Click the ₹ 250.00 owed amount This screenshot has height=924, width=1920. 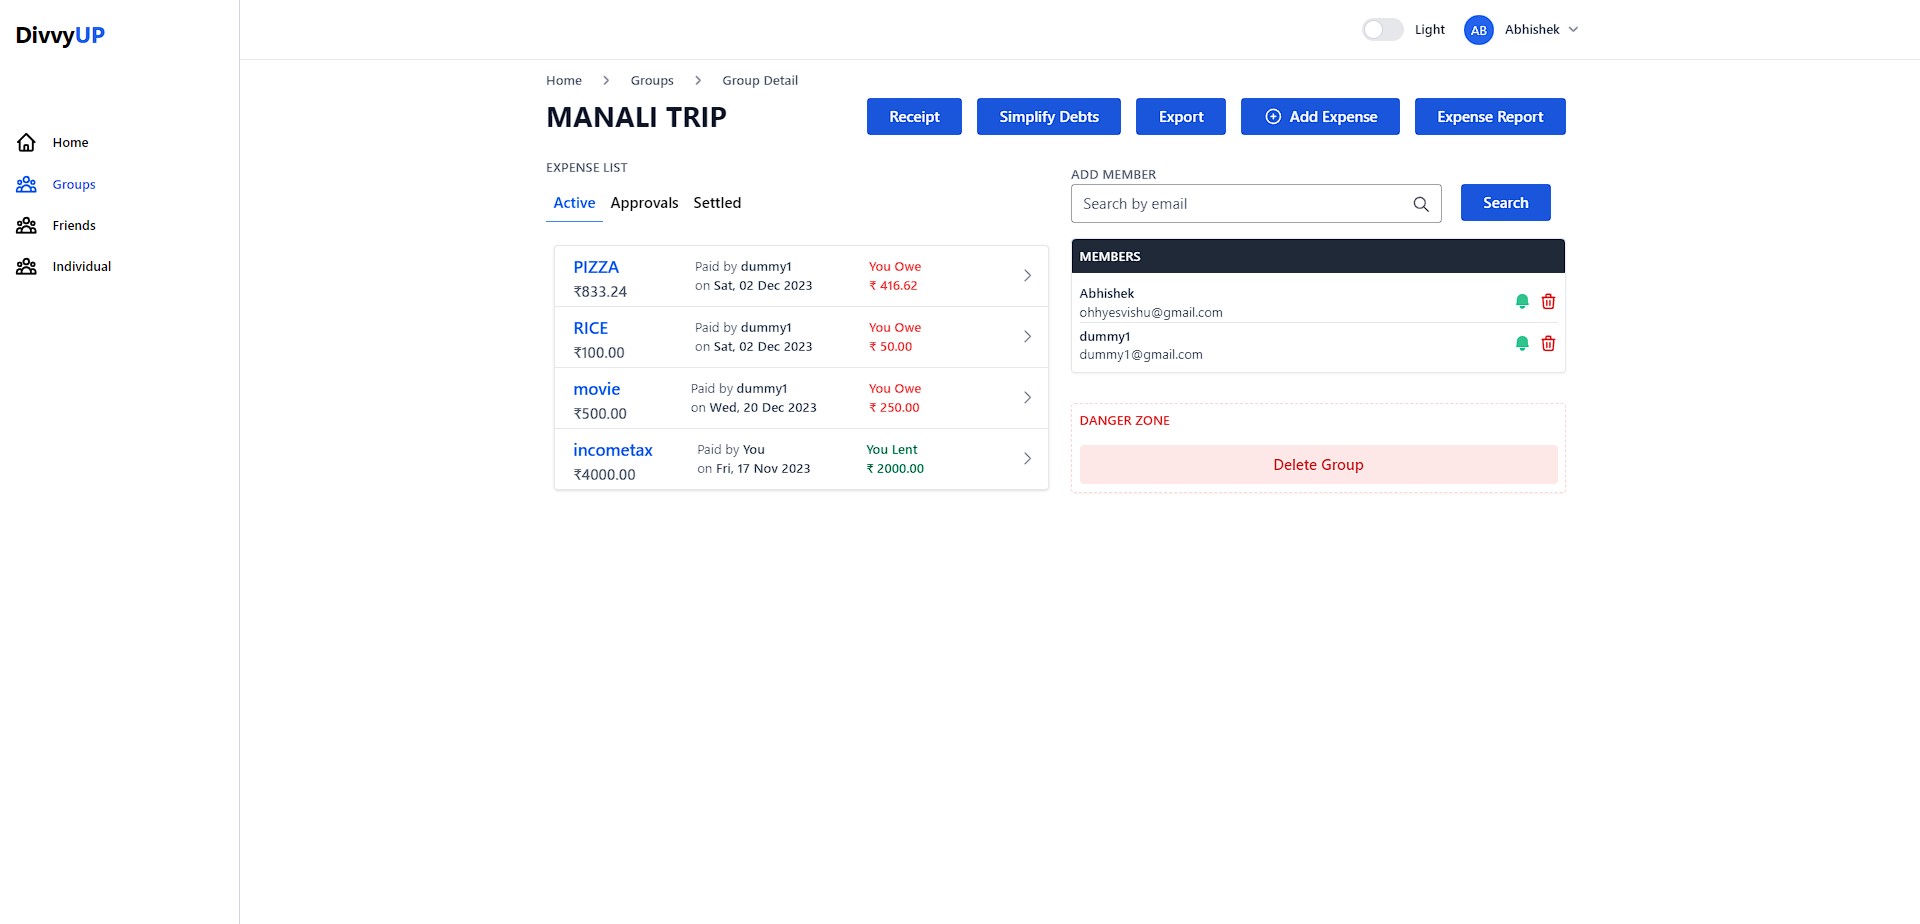tap(894, 408)
